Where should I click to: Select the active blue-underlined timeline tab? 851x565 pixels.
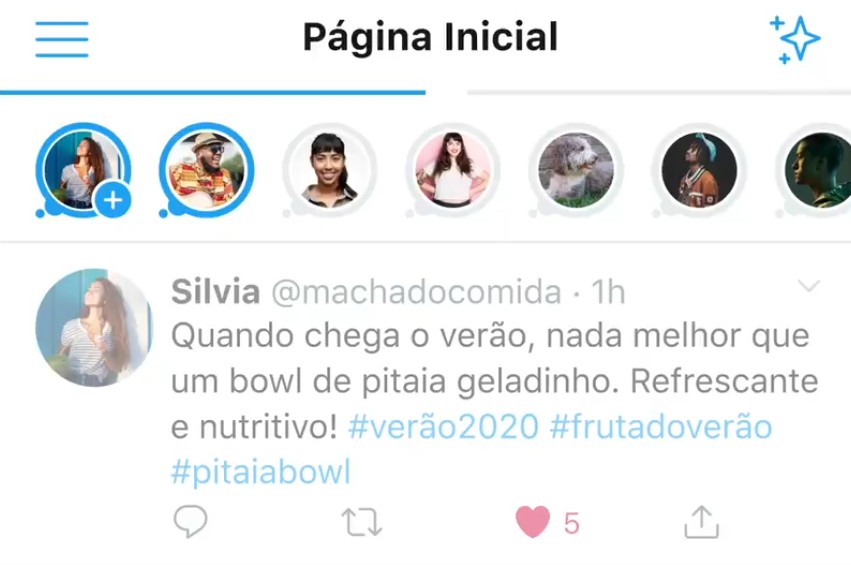click(x=213, y=93)
